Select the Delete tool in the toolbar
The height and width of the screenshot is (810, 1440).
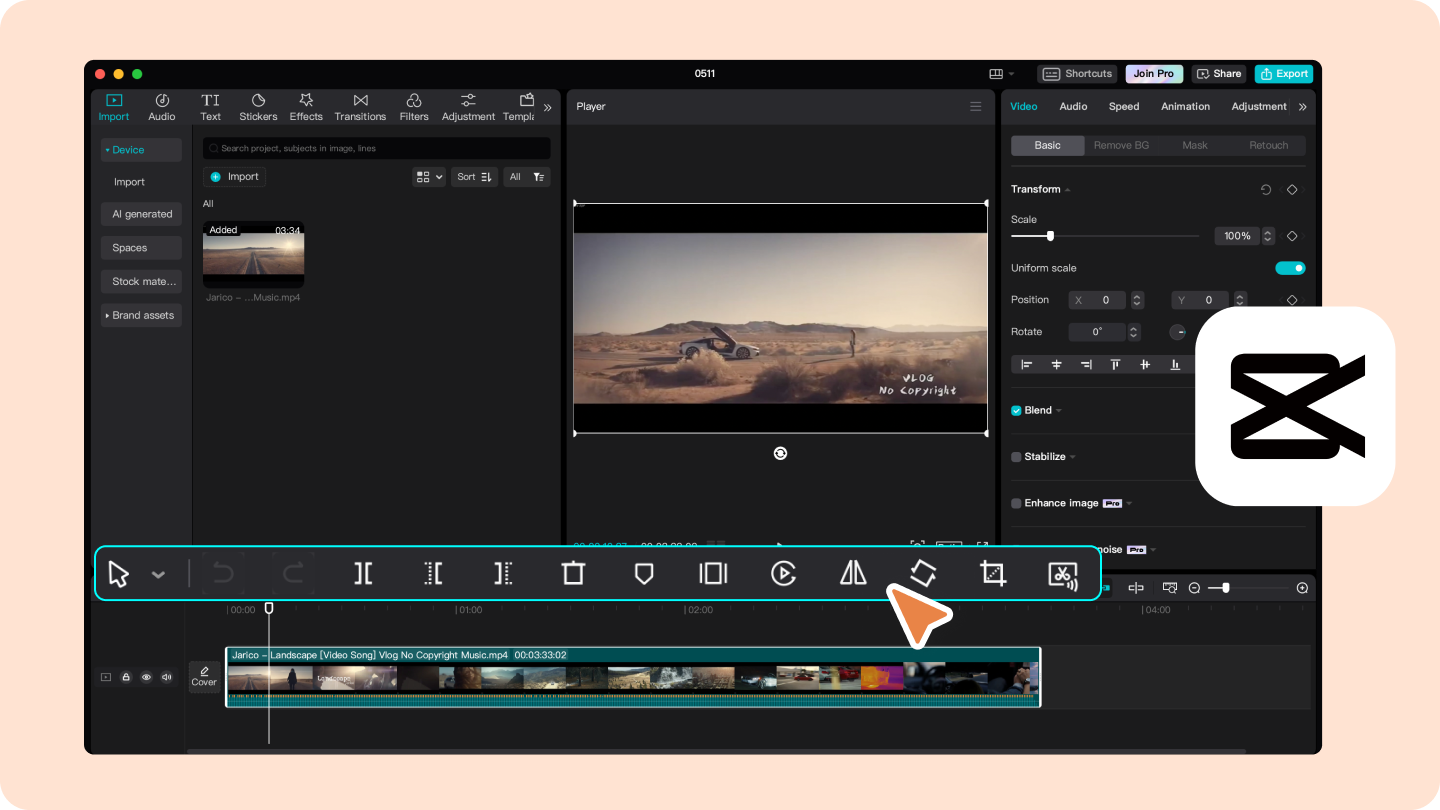[572, 573]
